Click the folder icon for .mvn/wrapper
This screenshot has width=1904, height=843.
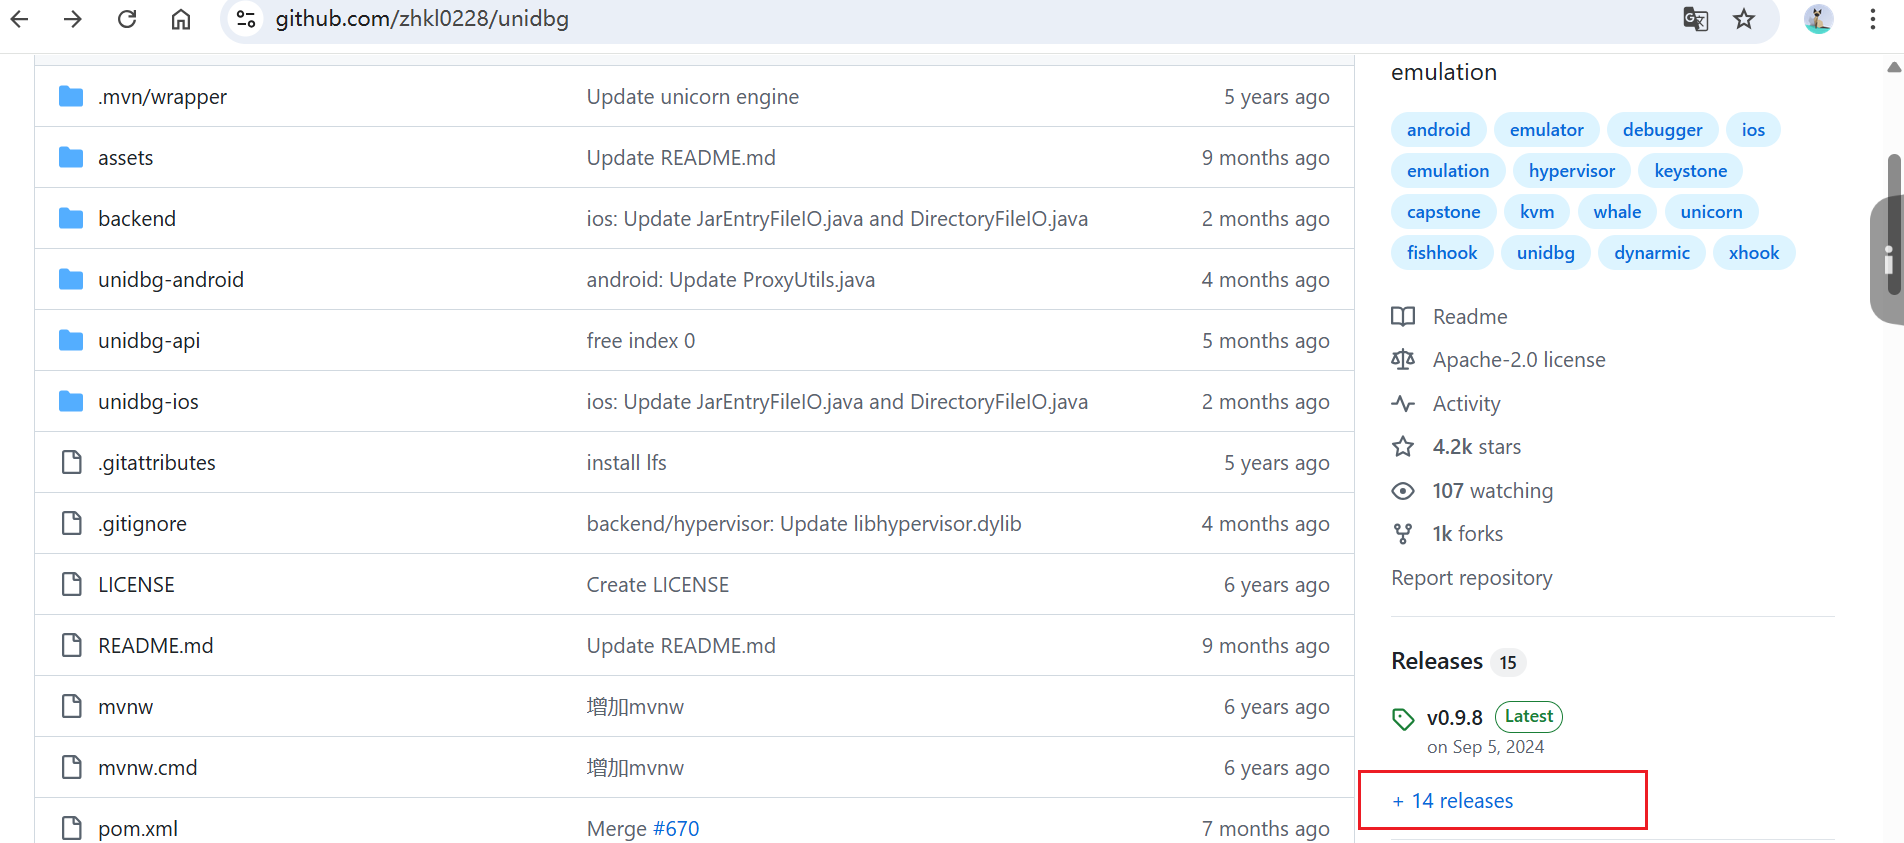71,96
